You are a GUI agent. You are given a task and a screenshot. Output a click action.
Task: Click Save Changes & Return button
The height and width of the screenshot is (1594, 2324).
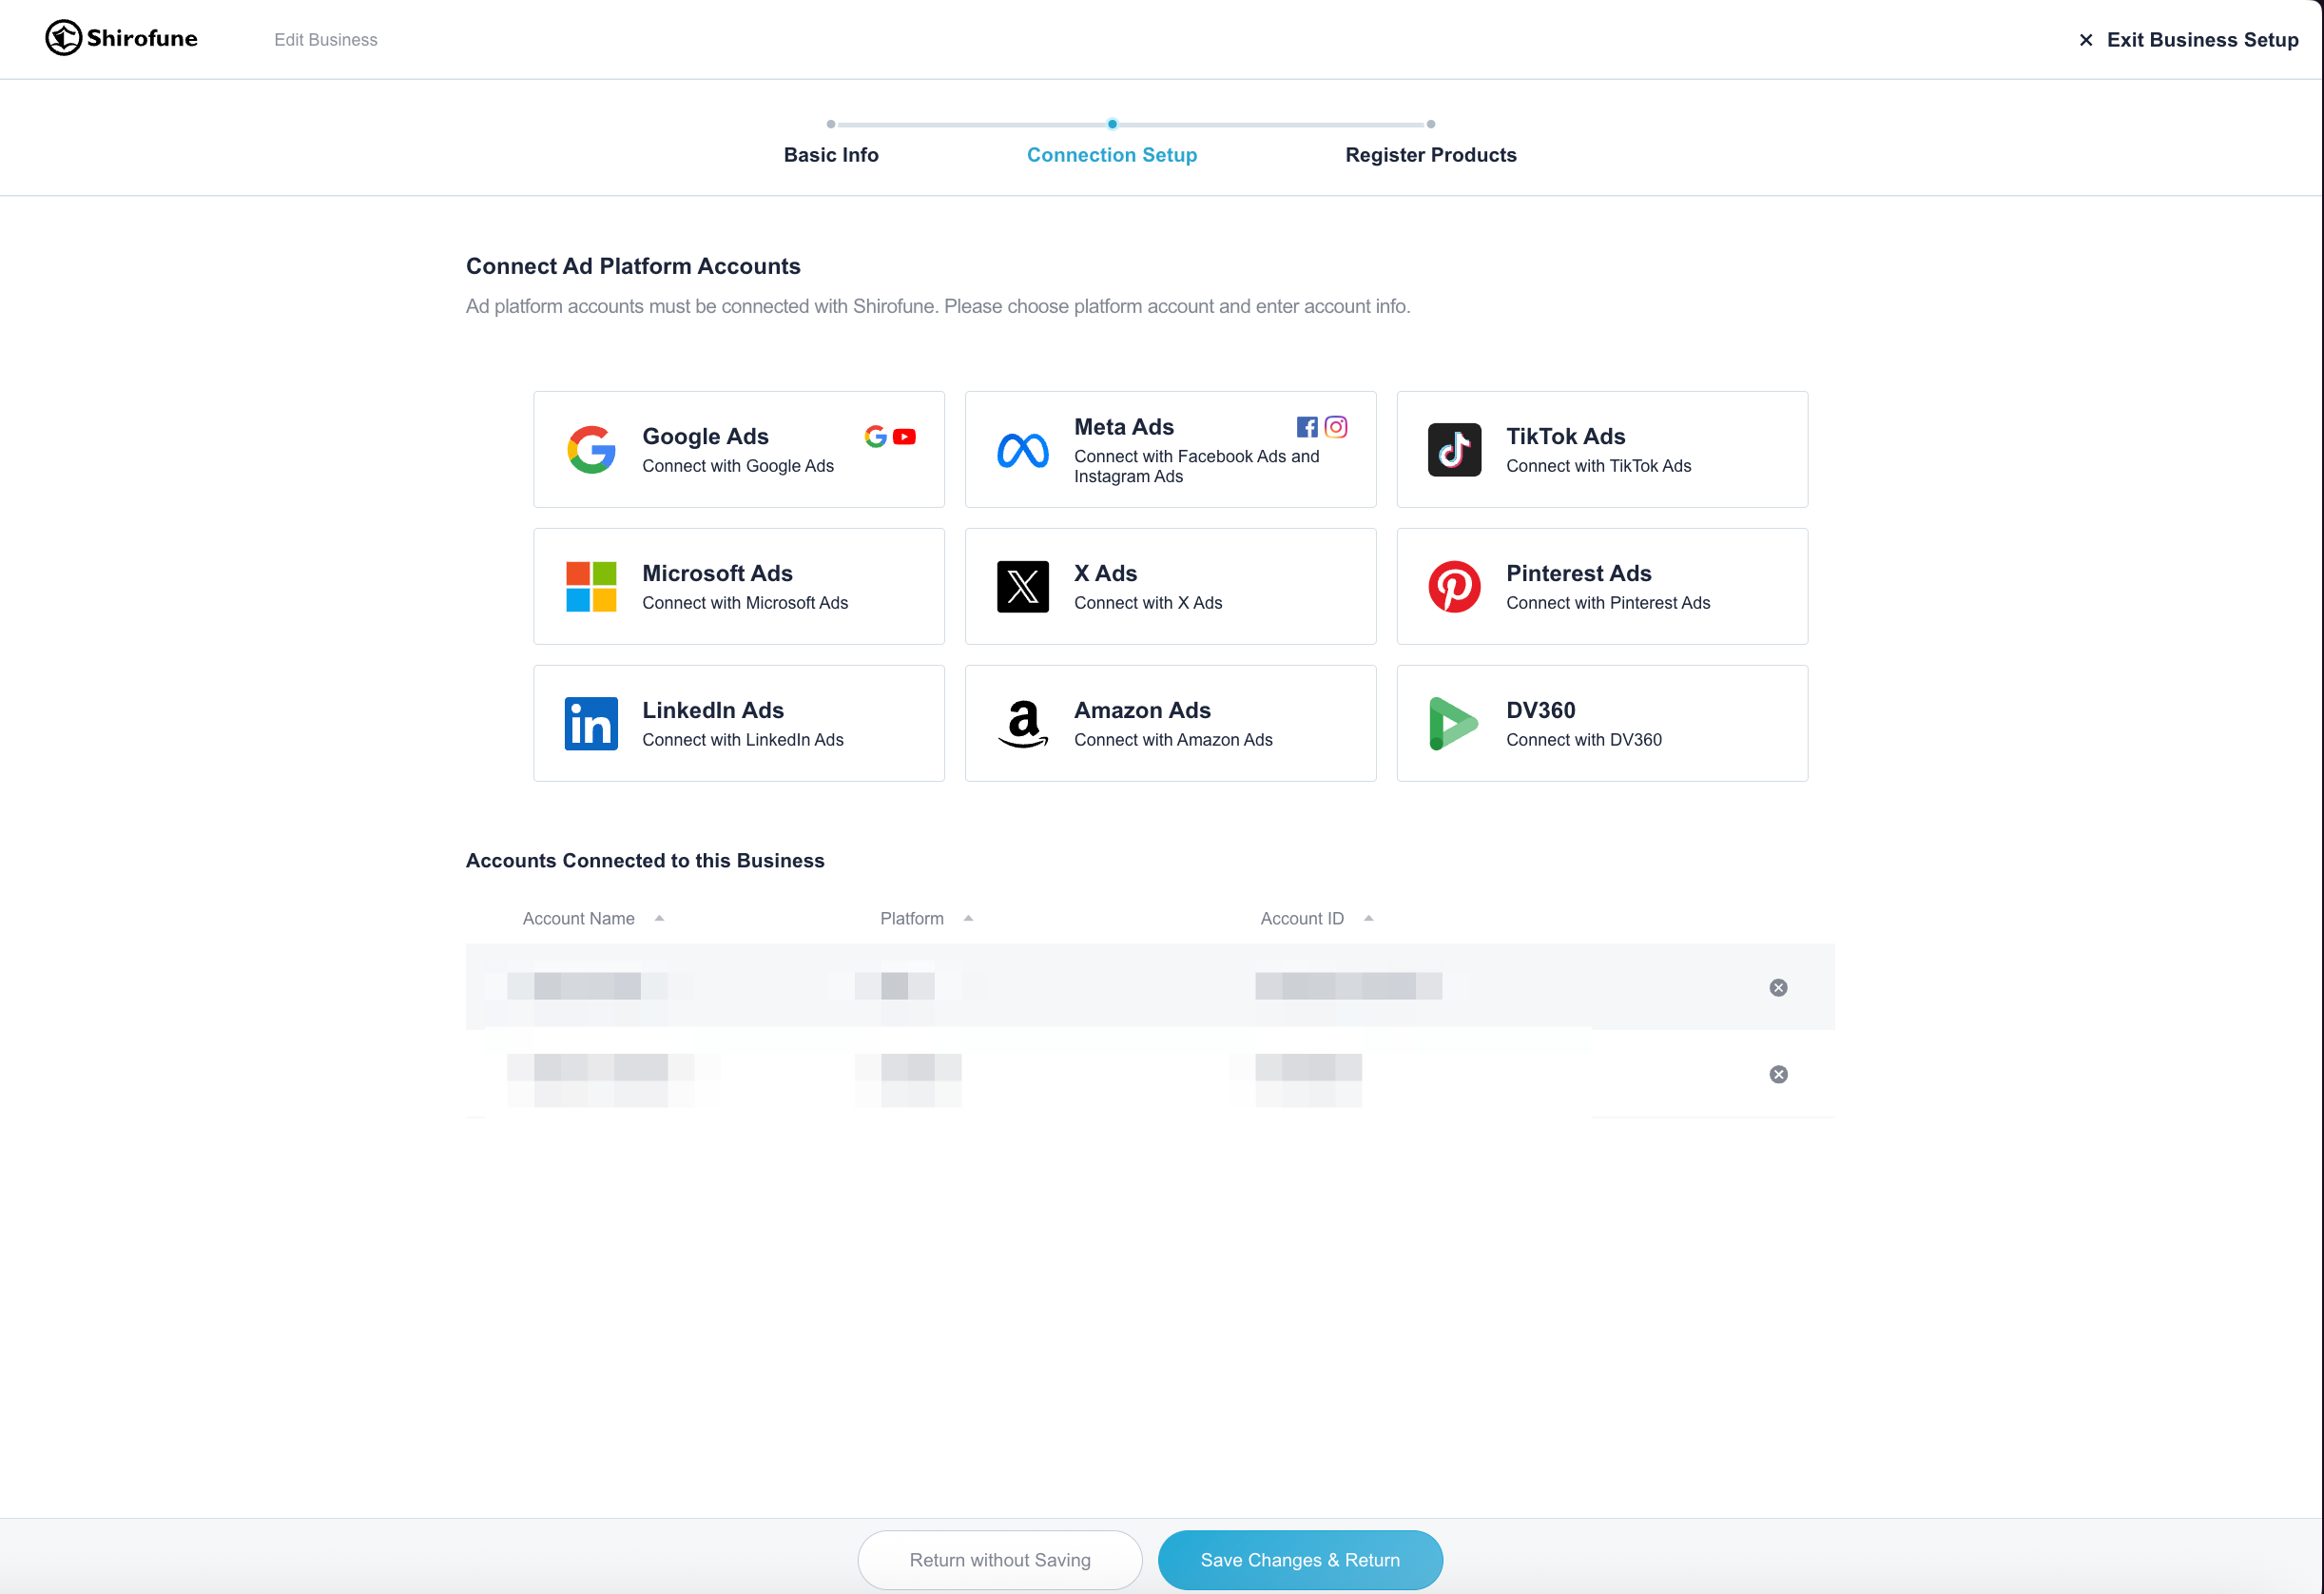1300,1560
